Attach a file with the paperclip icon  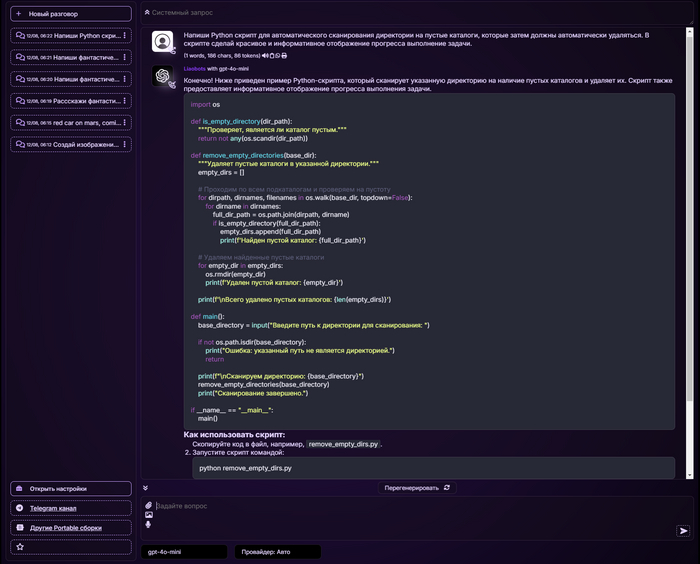(x=149, y=506)
